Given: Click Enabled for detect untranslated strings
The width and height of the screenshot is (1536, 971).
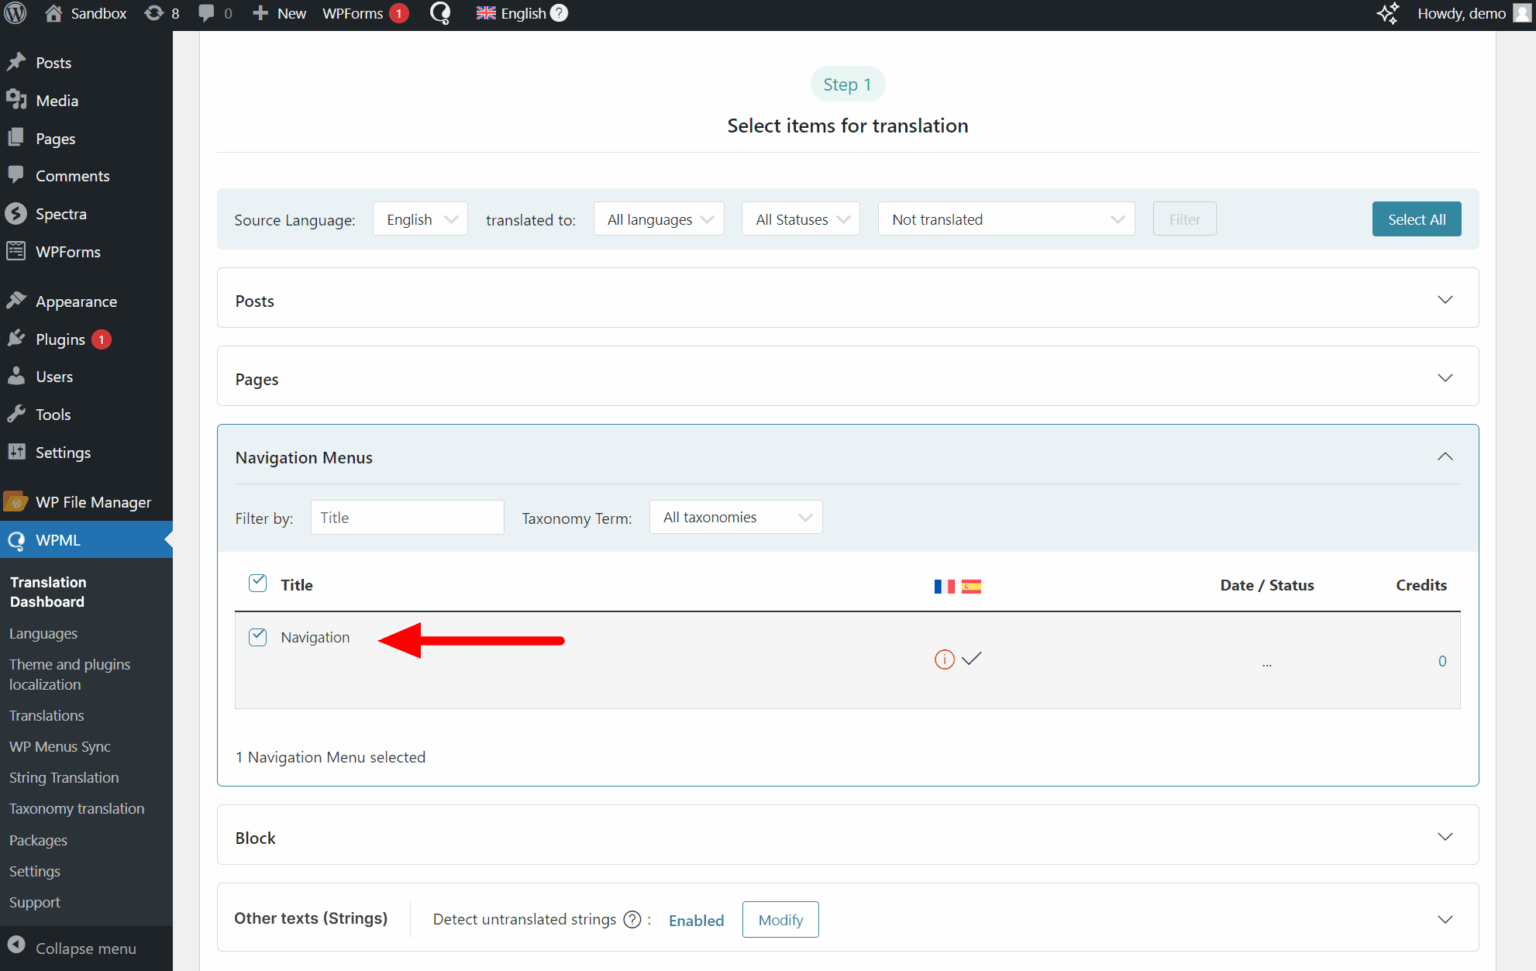Looking at the screenshot, I should coord(696,919).
